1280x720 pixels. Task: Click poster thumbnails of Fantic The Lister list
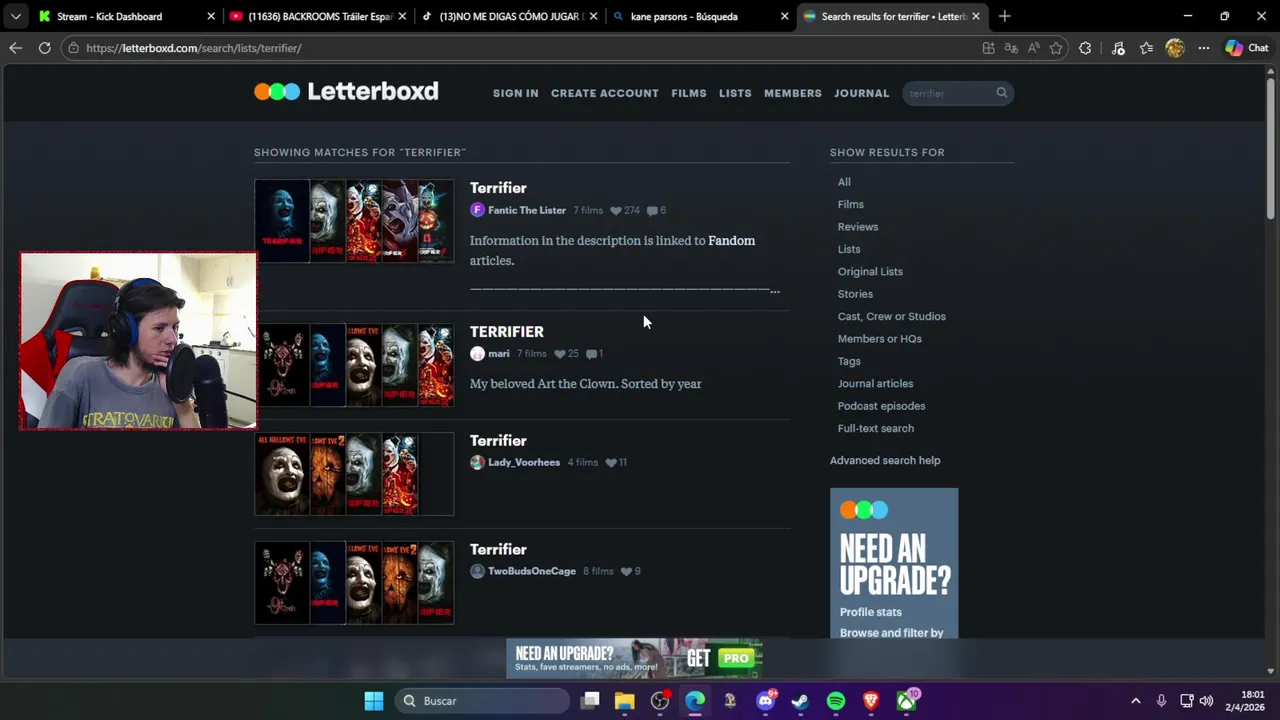pyautogui.click(x=354, y=221)
